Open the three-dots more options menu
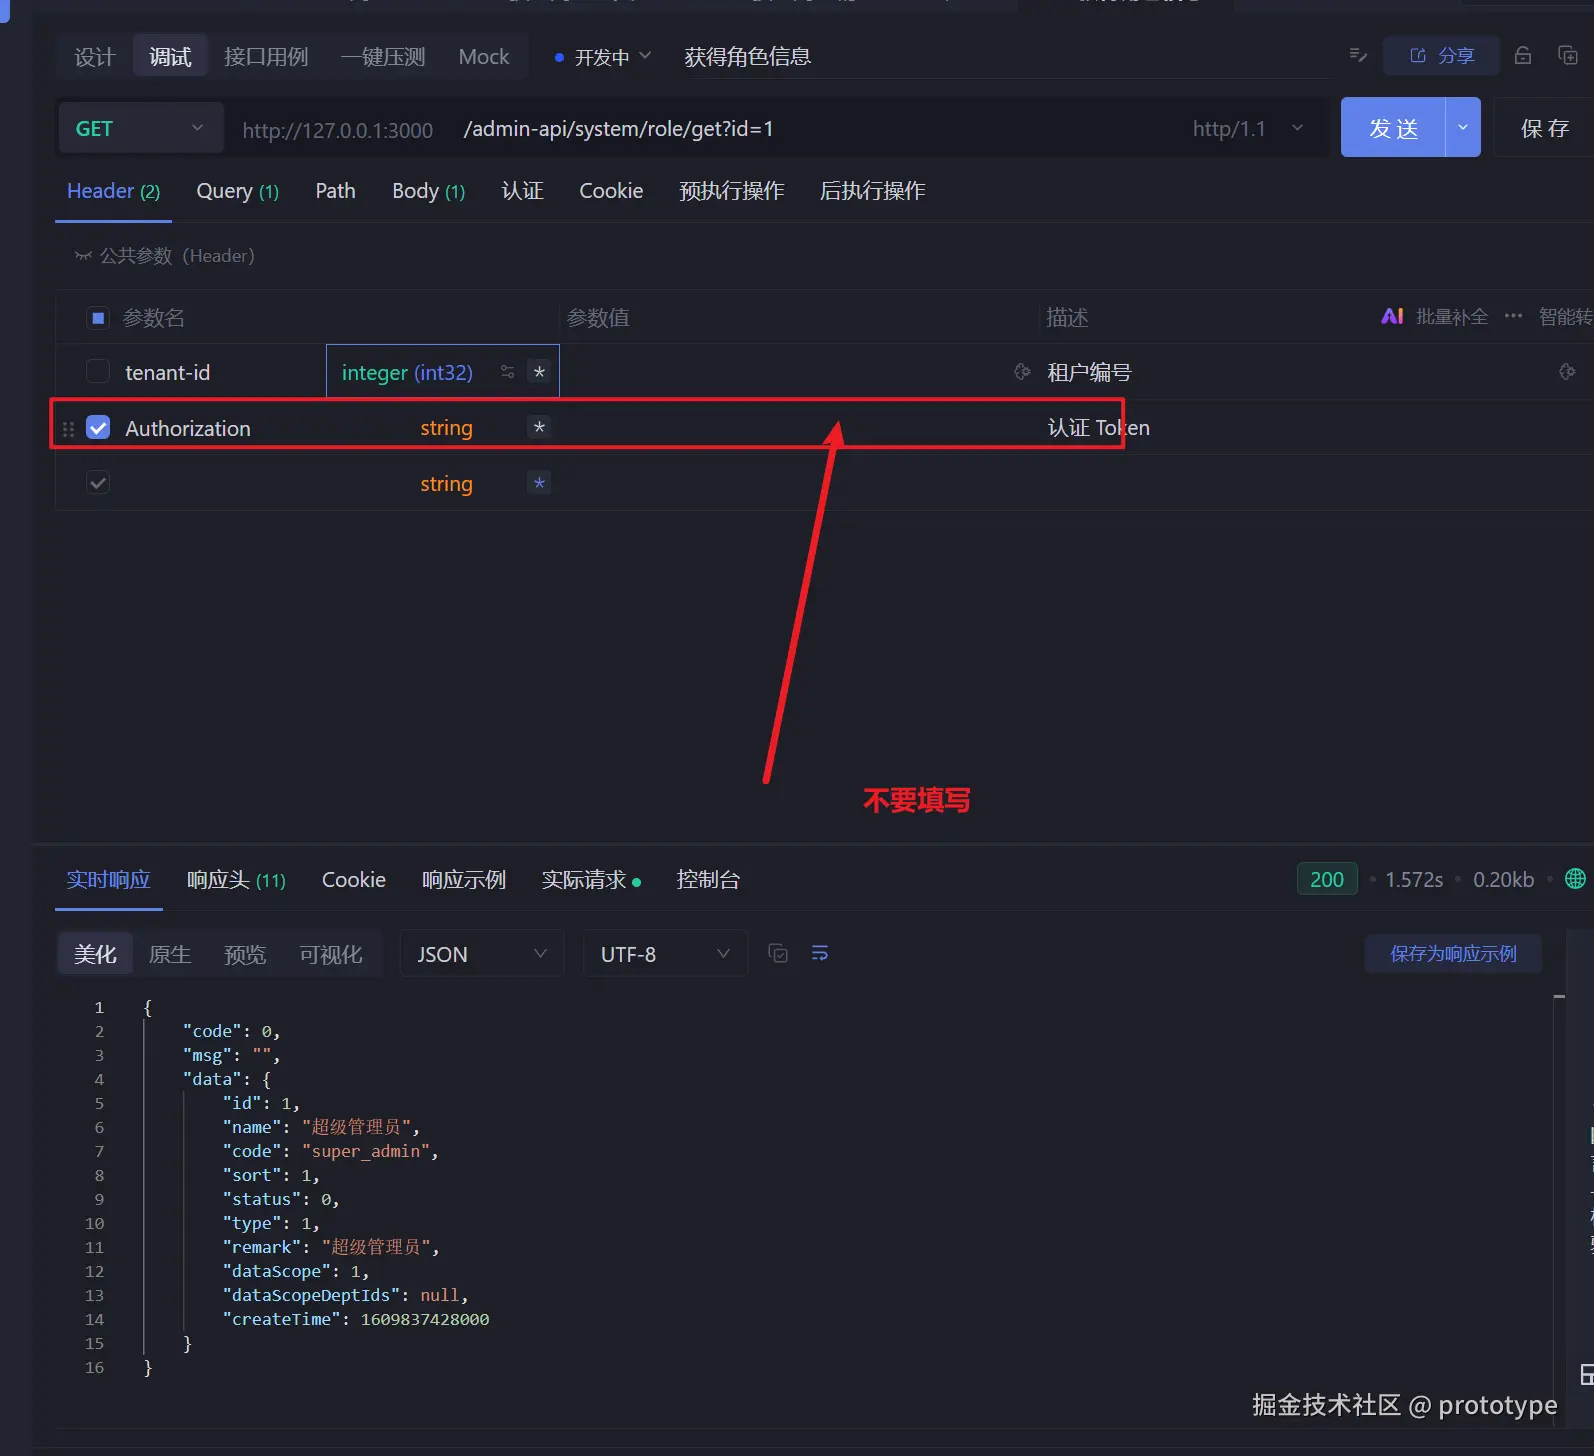 click(x=1513, y=316)
